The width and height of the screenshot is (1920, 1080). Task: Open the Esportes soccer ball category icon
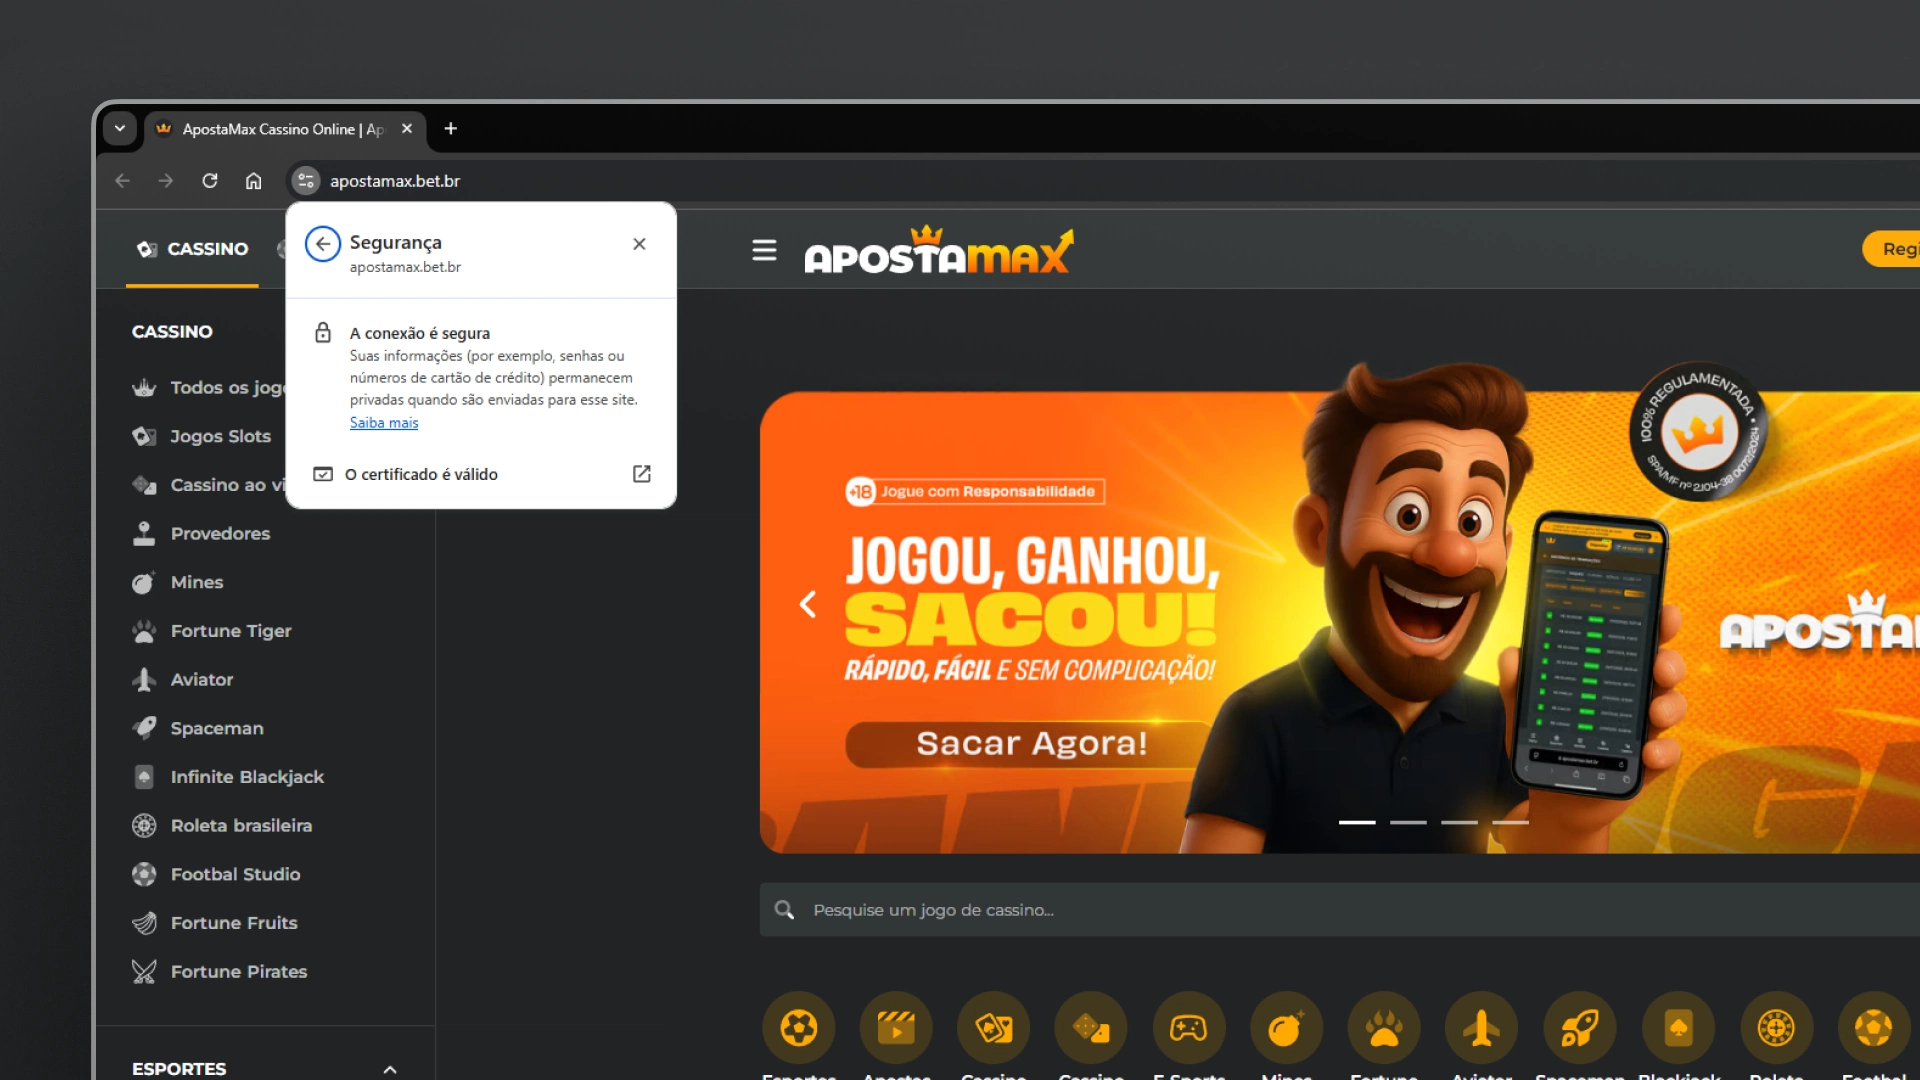[x=798, y=1028]
